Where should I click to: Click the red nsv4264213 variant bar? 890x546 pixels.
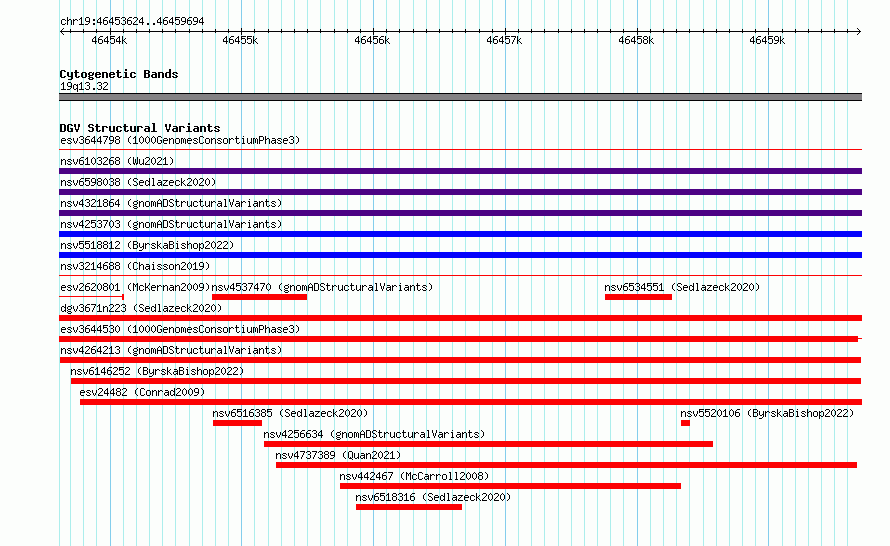(460, 360)
